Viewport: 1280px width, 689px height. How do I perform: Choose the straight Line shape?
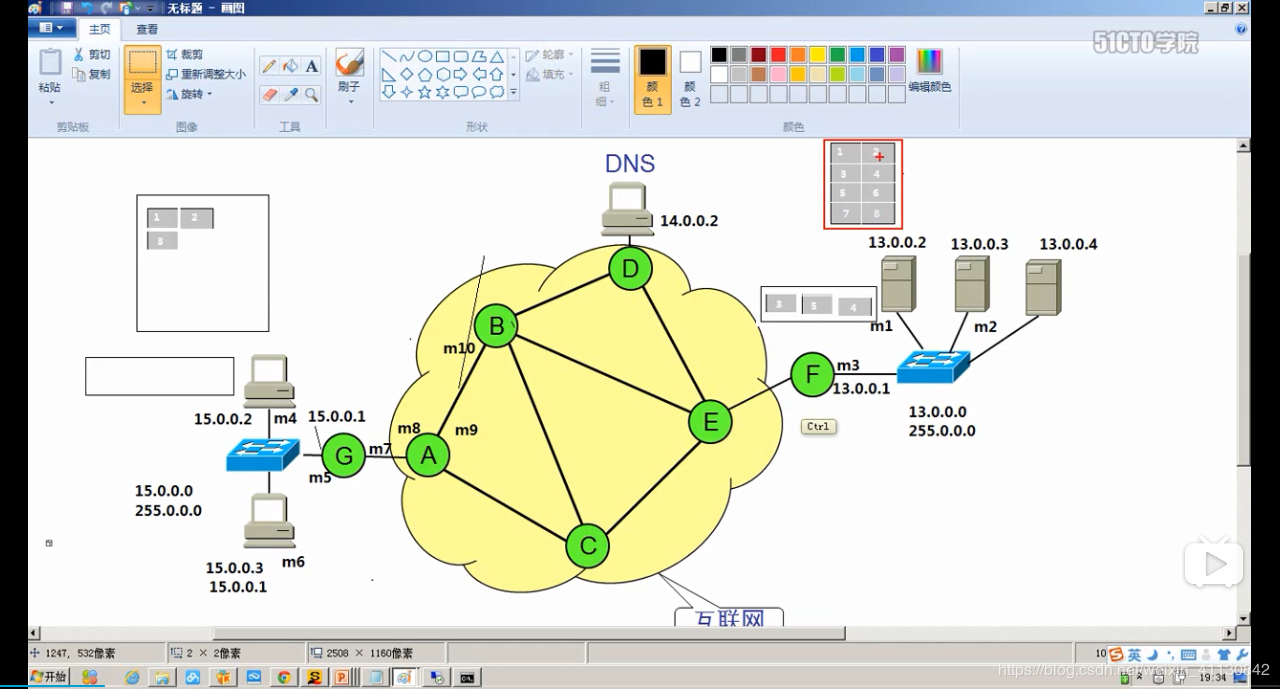388,57
